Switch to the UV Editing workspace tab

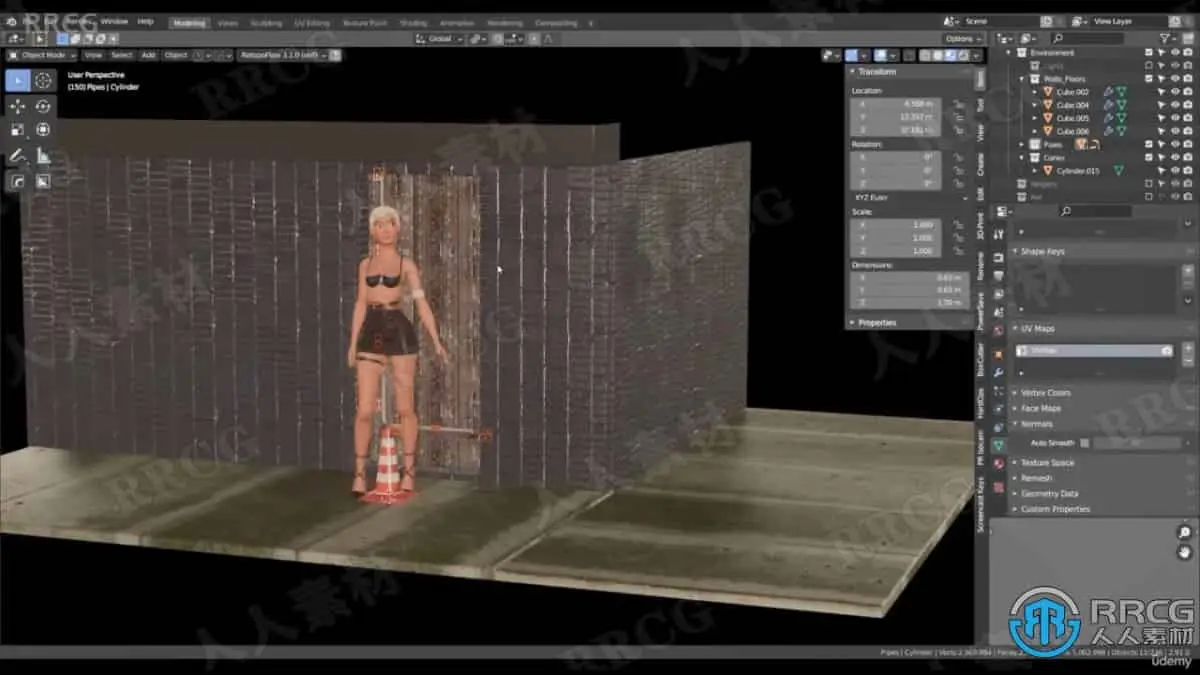coord(312,22)
